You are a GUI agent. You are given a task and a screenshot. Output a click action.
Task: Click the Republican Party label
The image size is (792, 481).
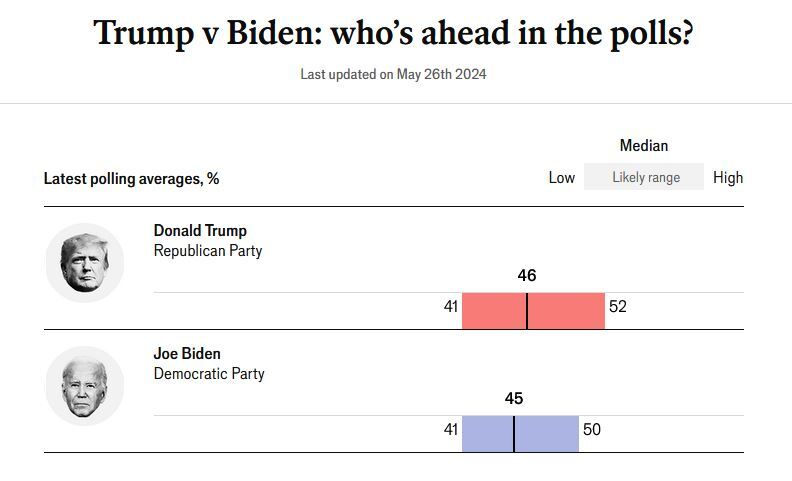[208, 251]
